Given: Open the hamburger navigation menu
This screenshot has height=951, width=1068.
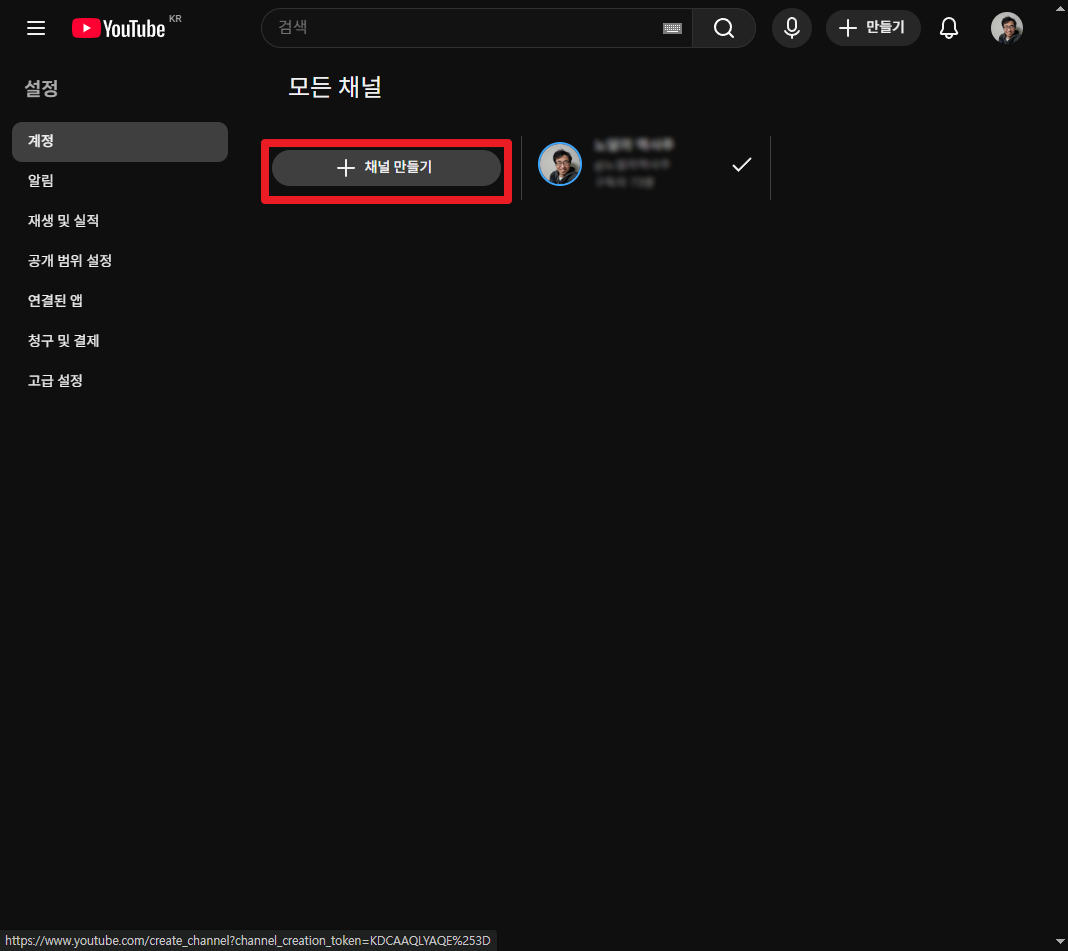Looking at the screenshot, I should (x=36, y=28).
